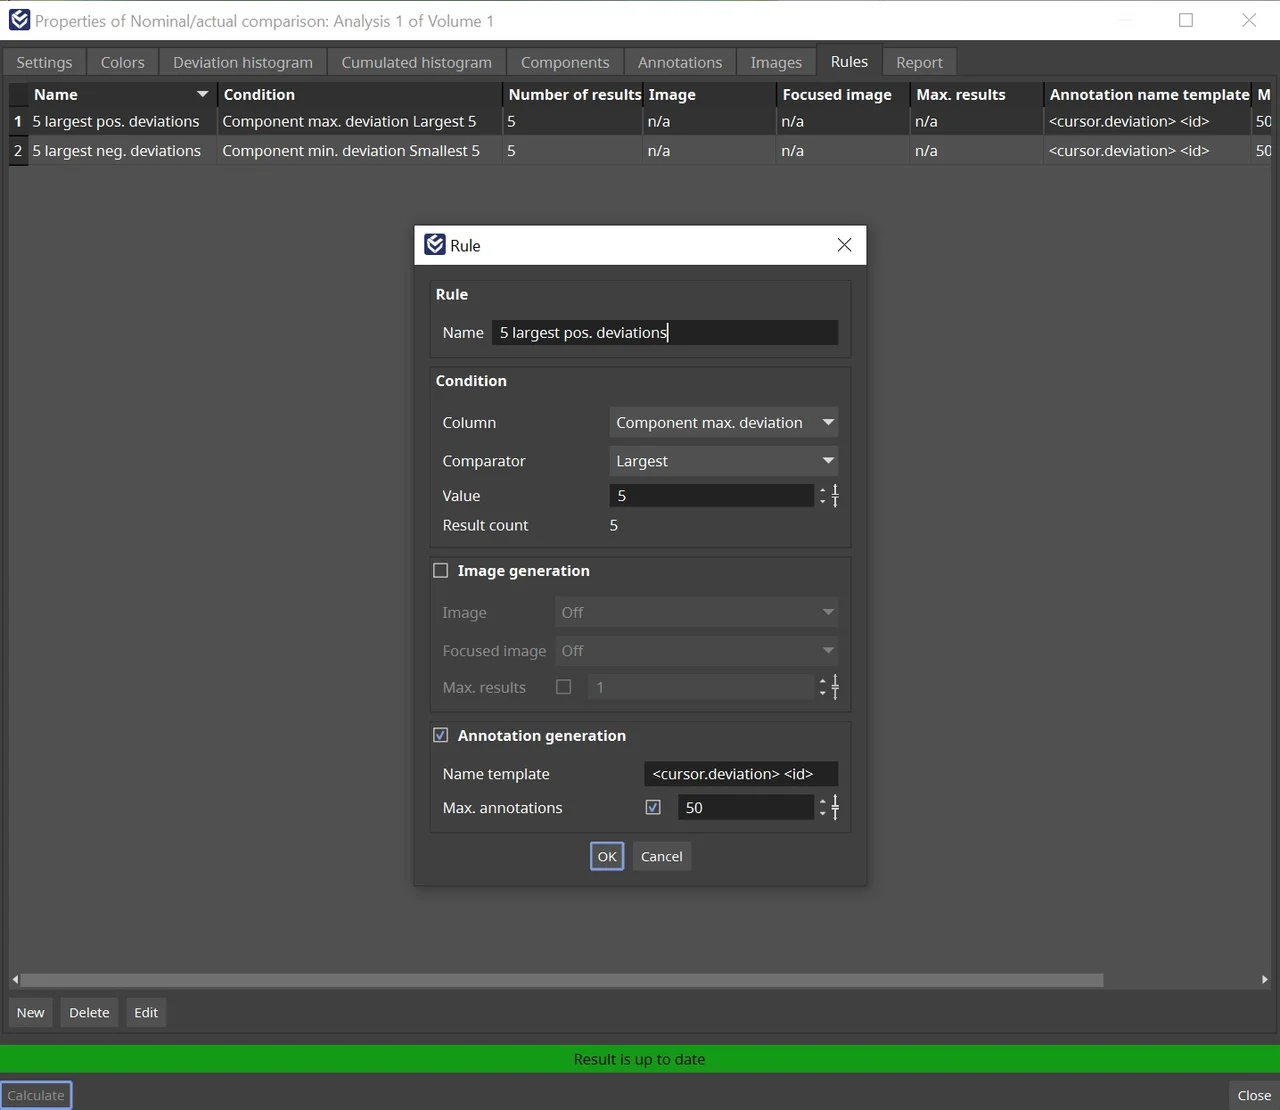Image resolution: width=1280 pixels, height=1110 pixels.
Task: Open the Column dropdown
Action: pyautogui.click(x=723, y=422)
